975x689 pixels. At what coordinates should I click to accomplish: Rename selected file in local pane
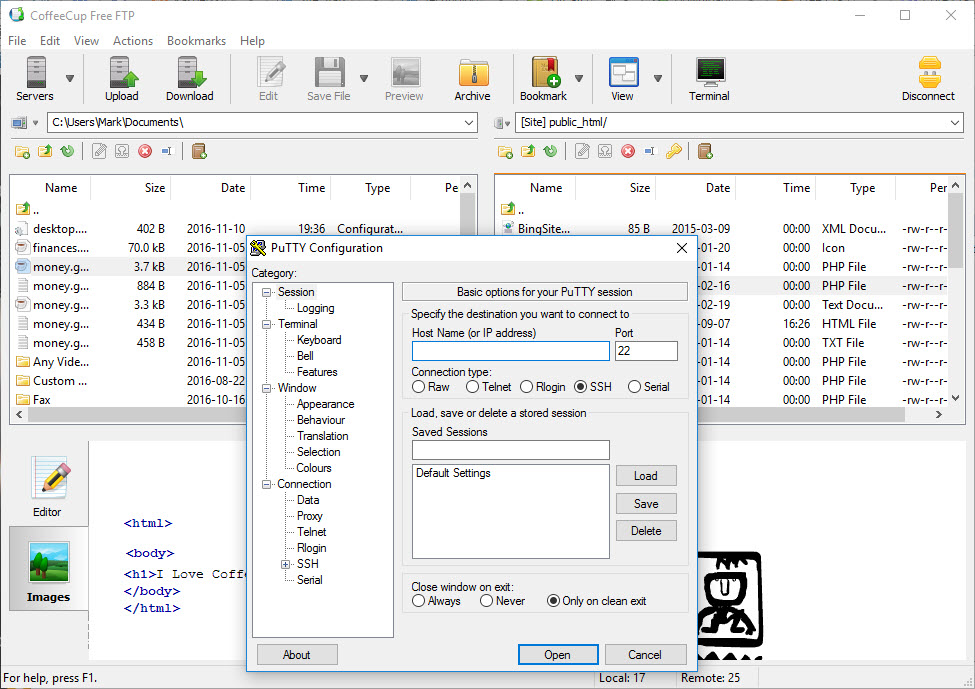pos(167,151)
